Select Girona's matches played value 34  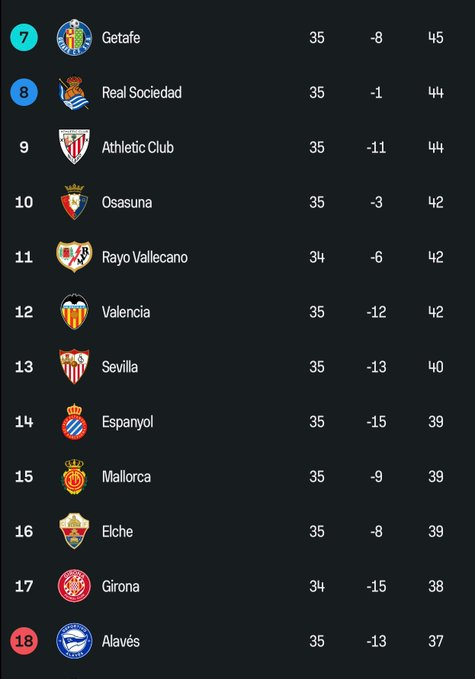point(317,586)
